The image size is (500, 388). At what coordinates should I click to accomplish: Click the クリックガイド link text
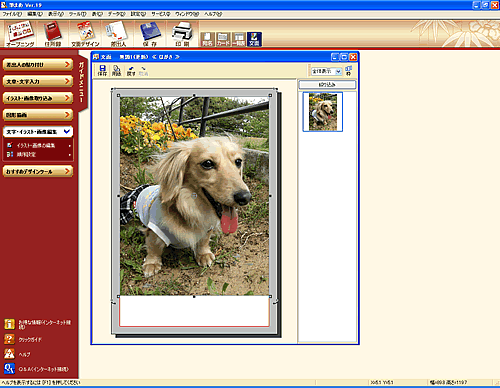click(30, 340)
